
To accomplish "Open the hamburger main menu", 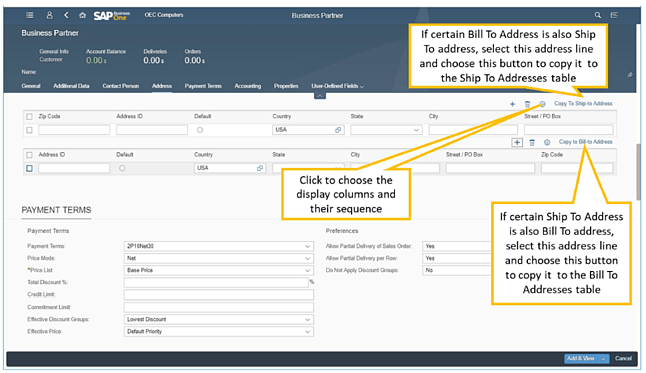I will (29, 15).
